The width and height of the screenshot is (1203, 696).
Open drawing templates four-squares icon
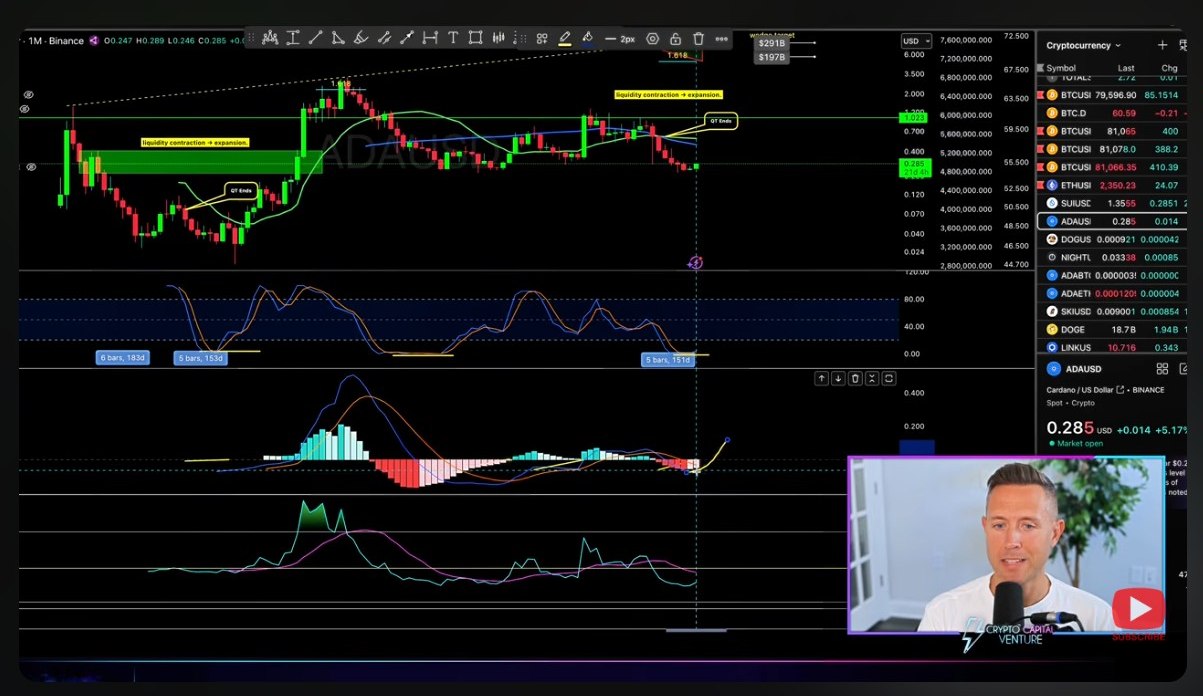[x=541, y=38]
